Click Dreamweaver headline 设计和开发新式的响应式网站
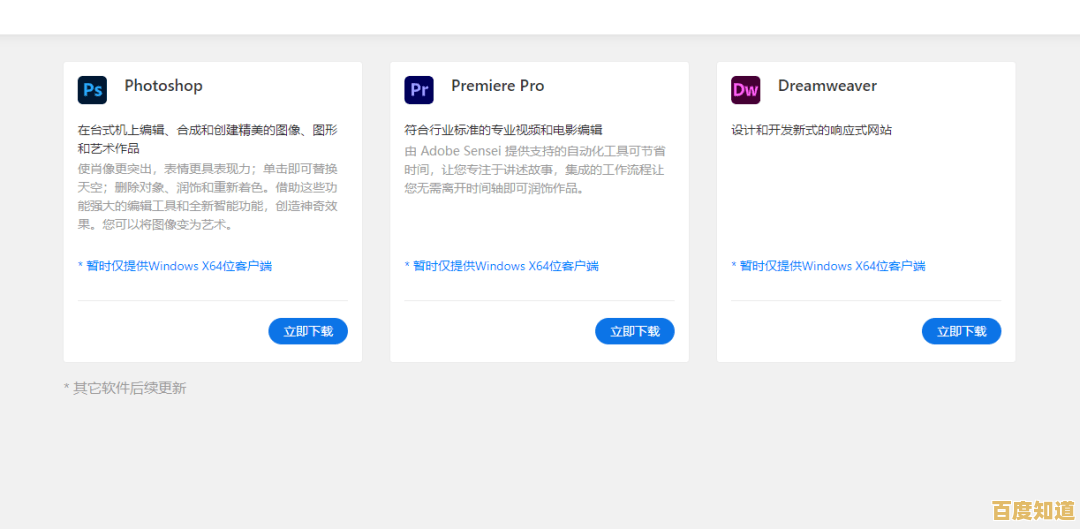The image size is (1080, 529). click(811, 130)
